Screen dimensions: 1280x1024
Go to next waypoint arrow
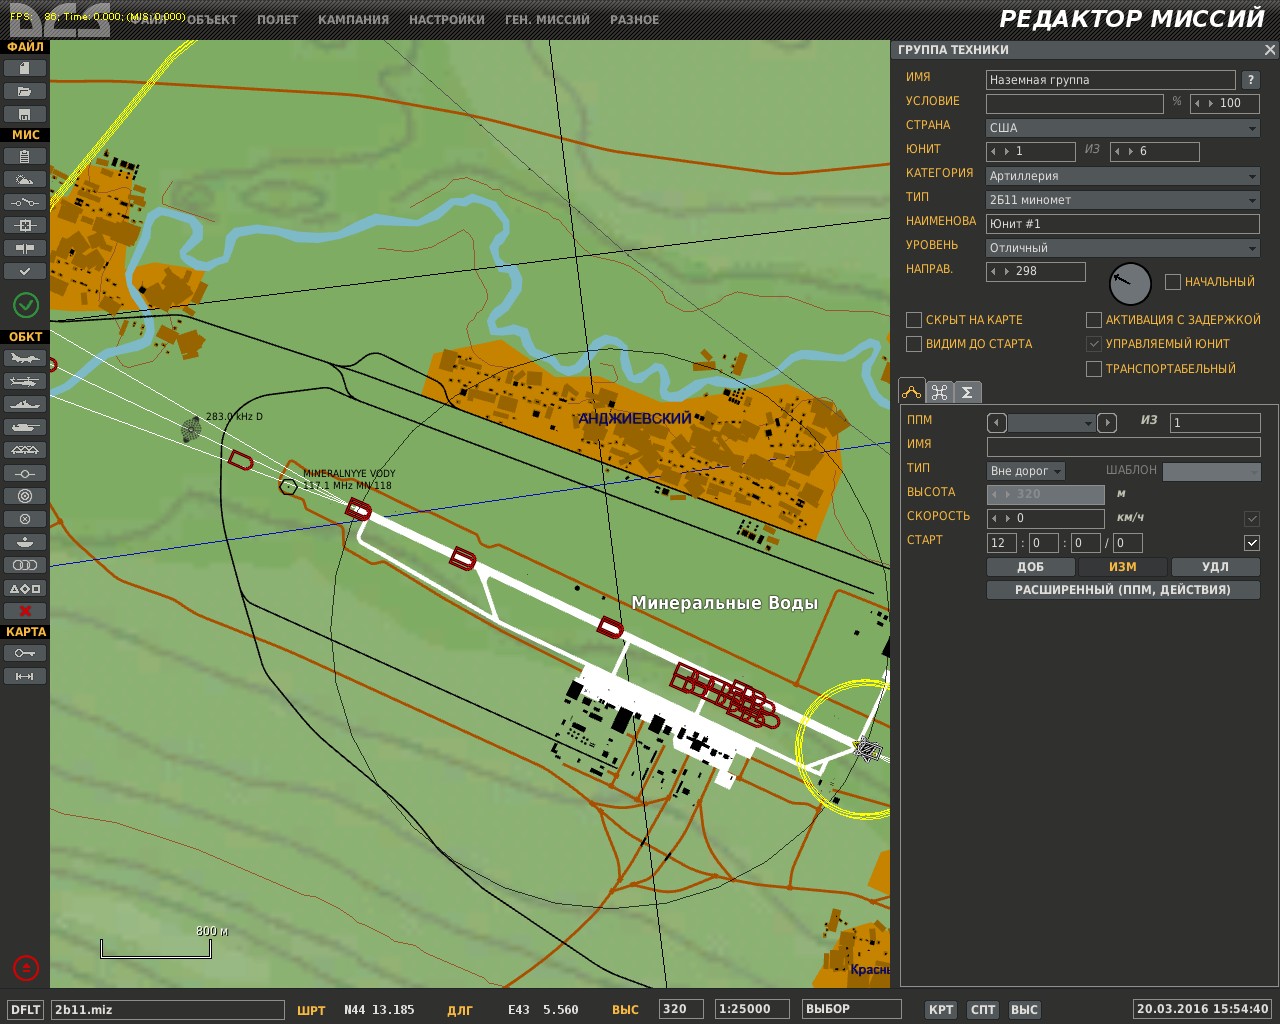[x=1107, y=423]
